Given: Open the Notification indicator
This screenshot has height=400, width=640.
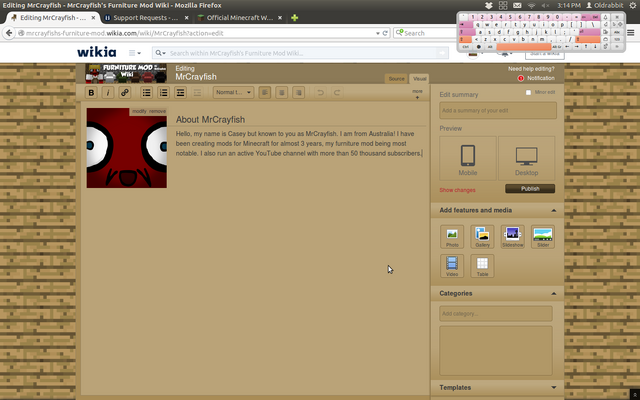Looking at the screenshot, I should 536,78.
